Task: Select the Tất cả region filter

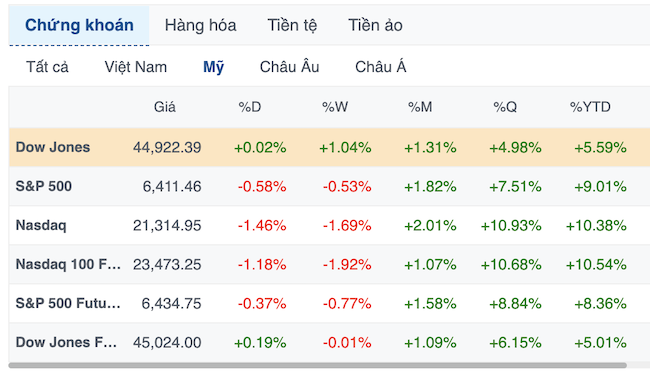Action: tap(47, 67)
